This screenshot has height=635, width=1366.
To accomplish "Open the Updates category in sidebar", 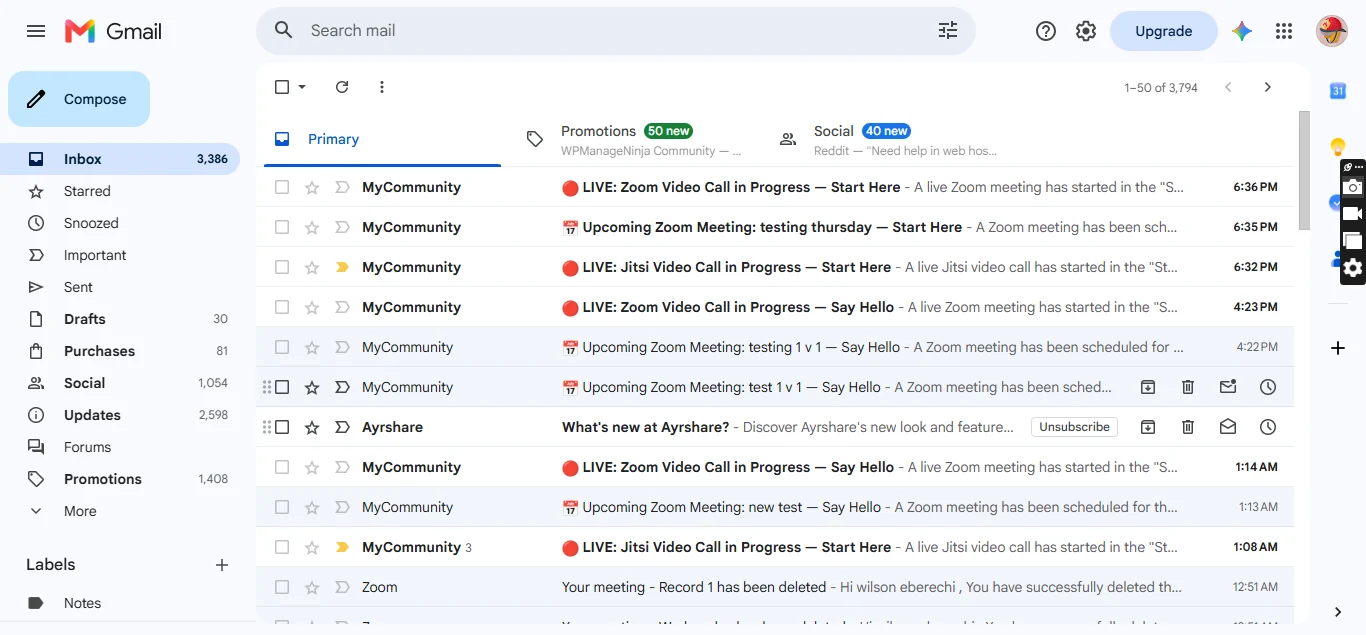I will (x=120, y=415).
